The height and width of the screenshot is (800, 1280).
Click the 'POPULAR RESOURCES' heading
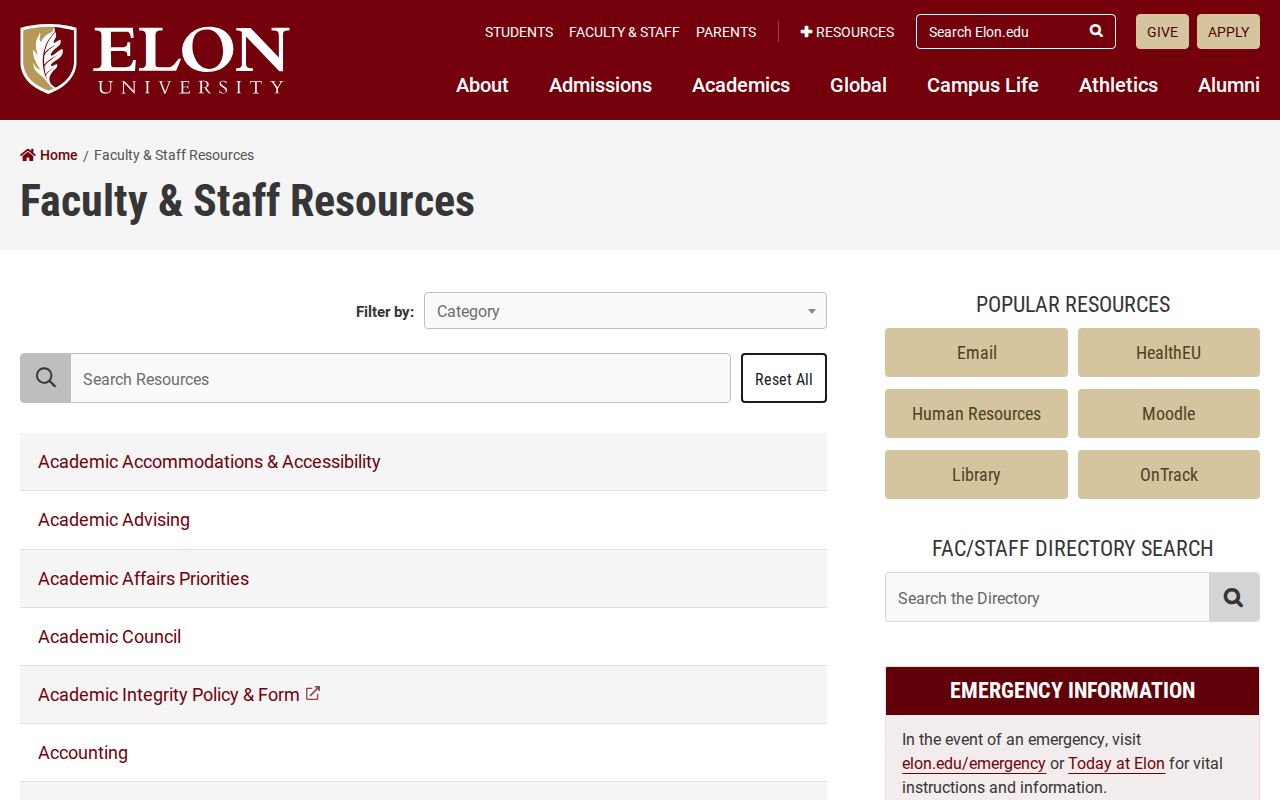click(1073, 304)
